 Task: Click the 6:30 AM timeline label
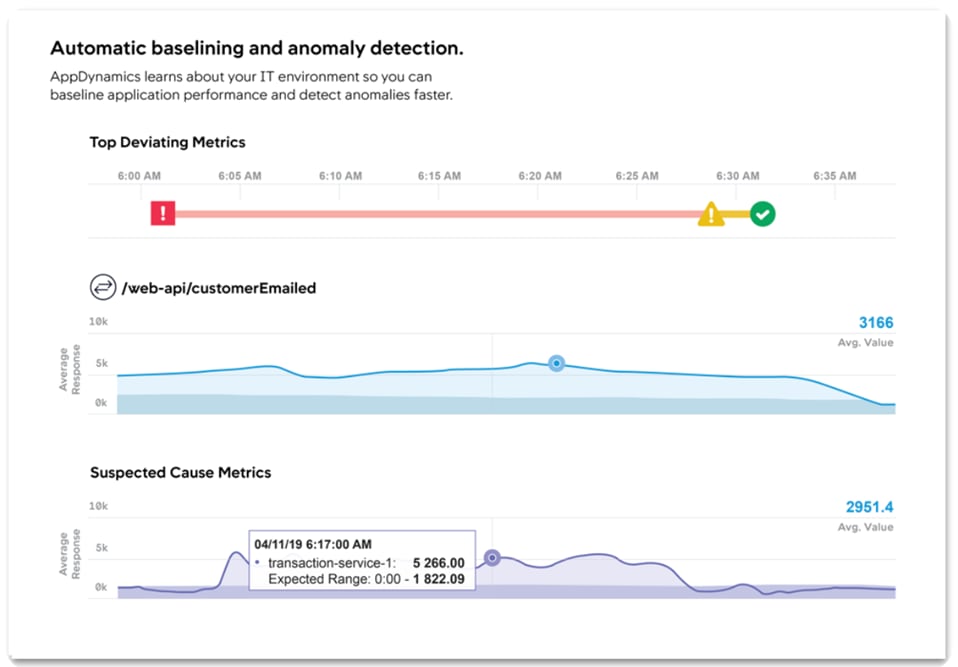pyautogui.click(x=738, y=176)
